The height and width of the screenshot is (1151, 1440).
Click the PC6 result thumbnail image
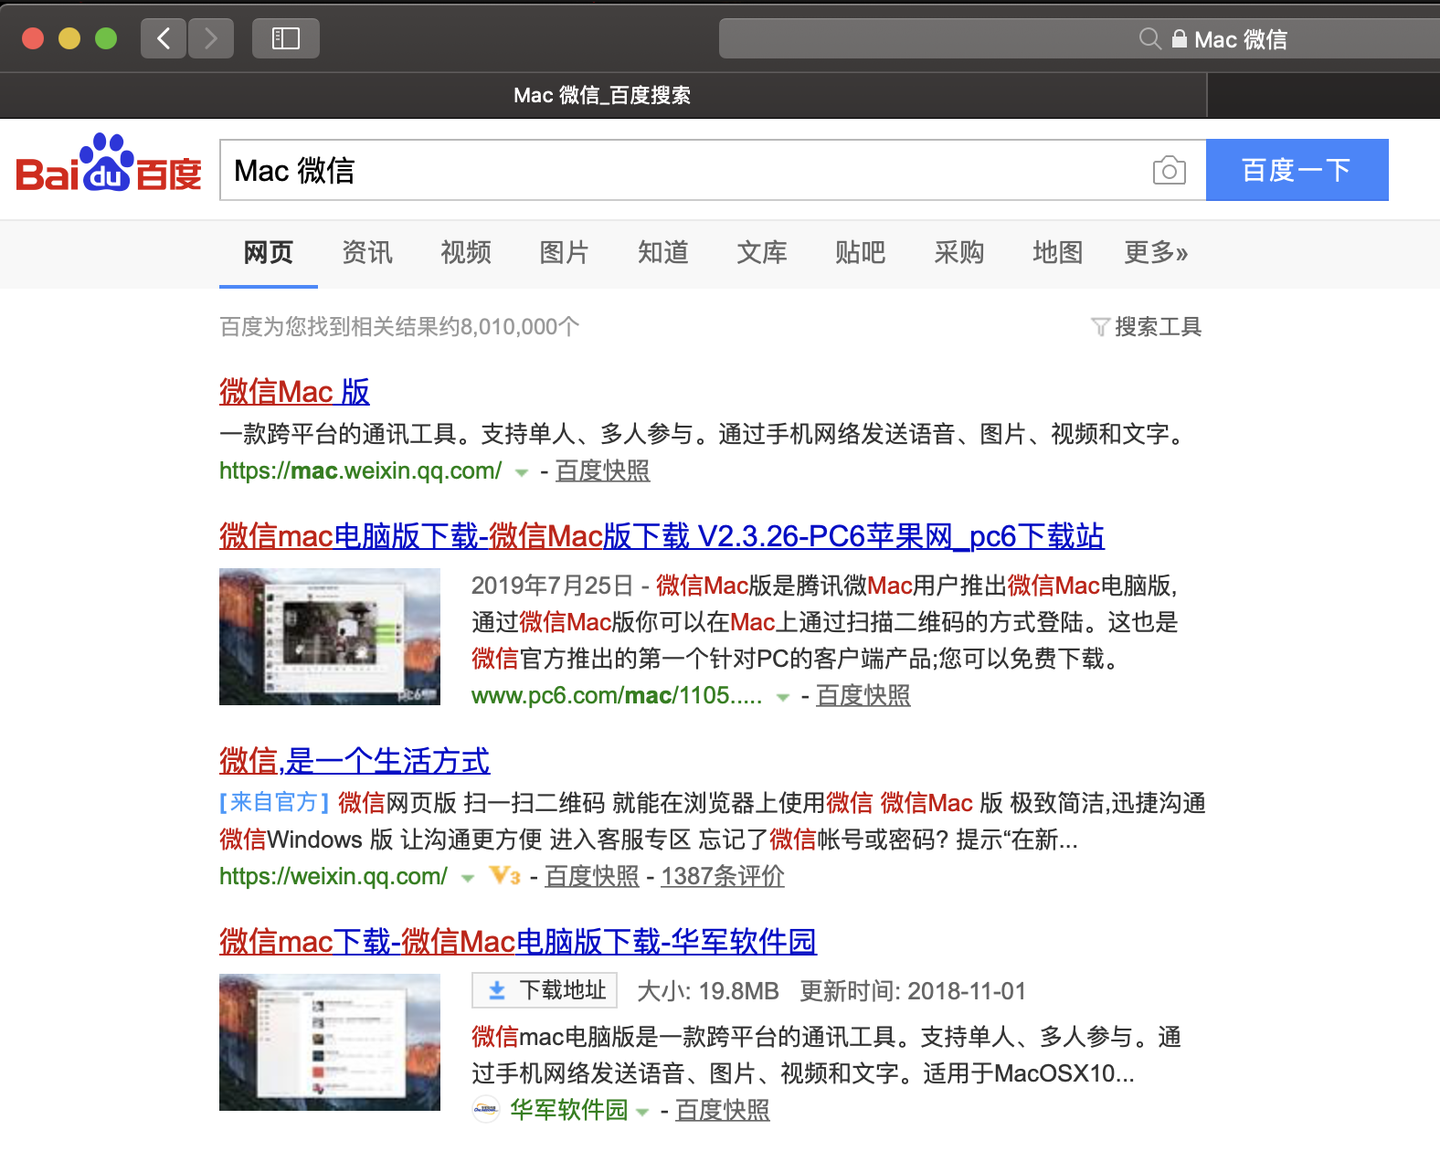click(x=329, y=637)
